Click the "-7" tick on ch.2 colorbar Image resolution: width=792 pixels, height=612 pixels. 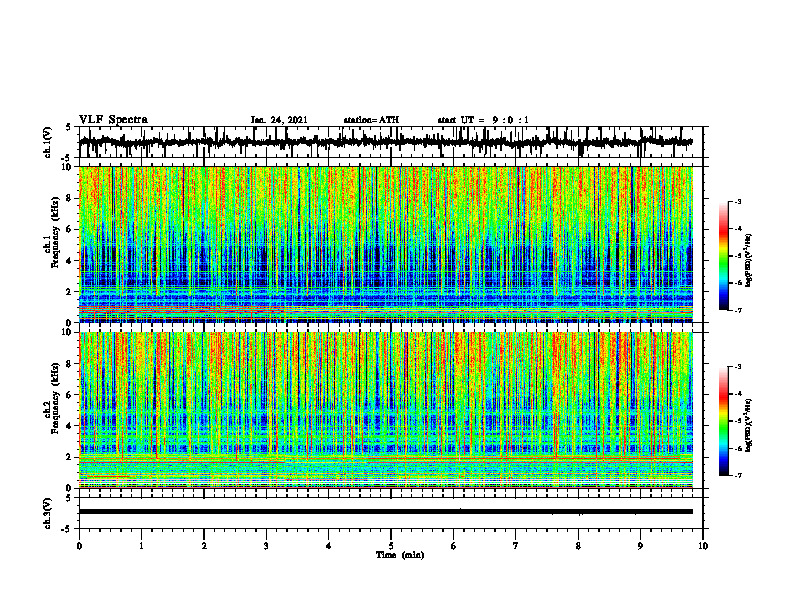737,475
